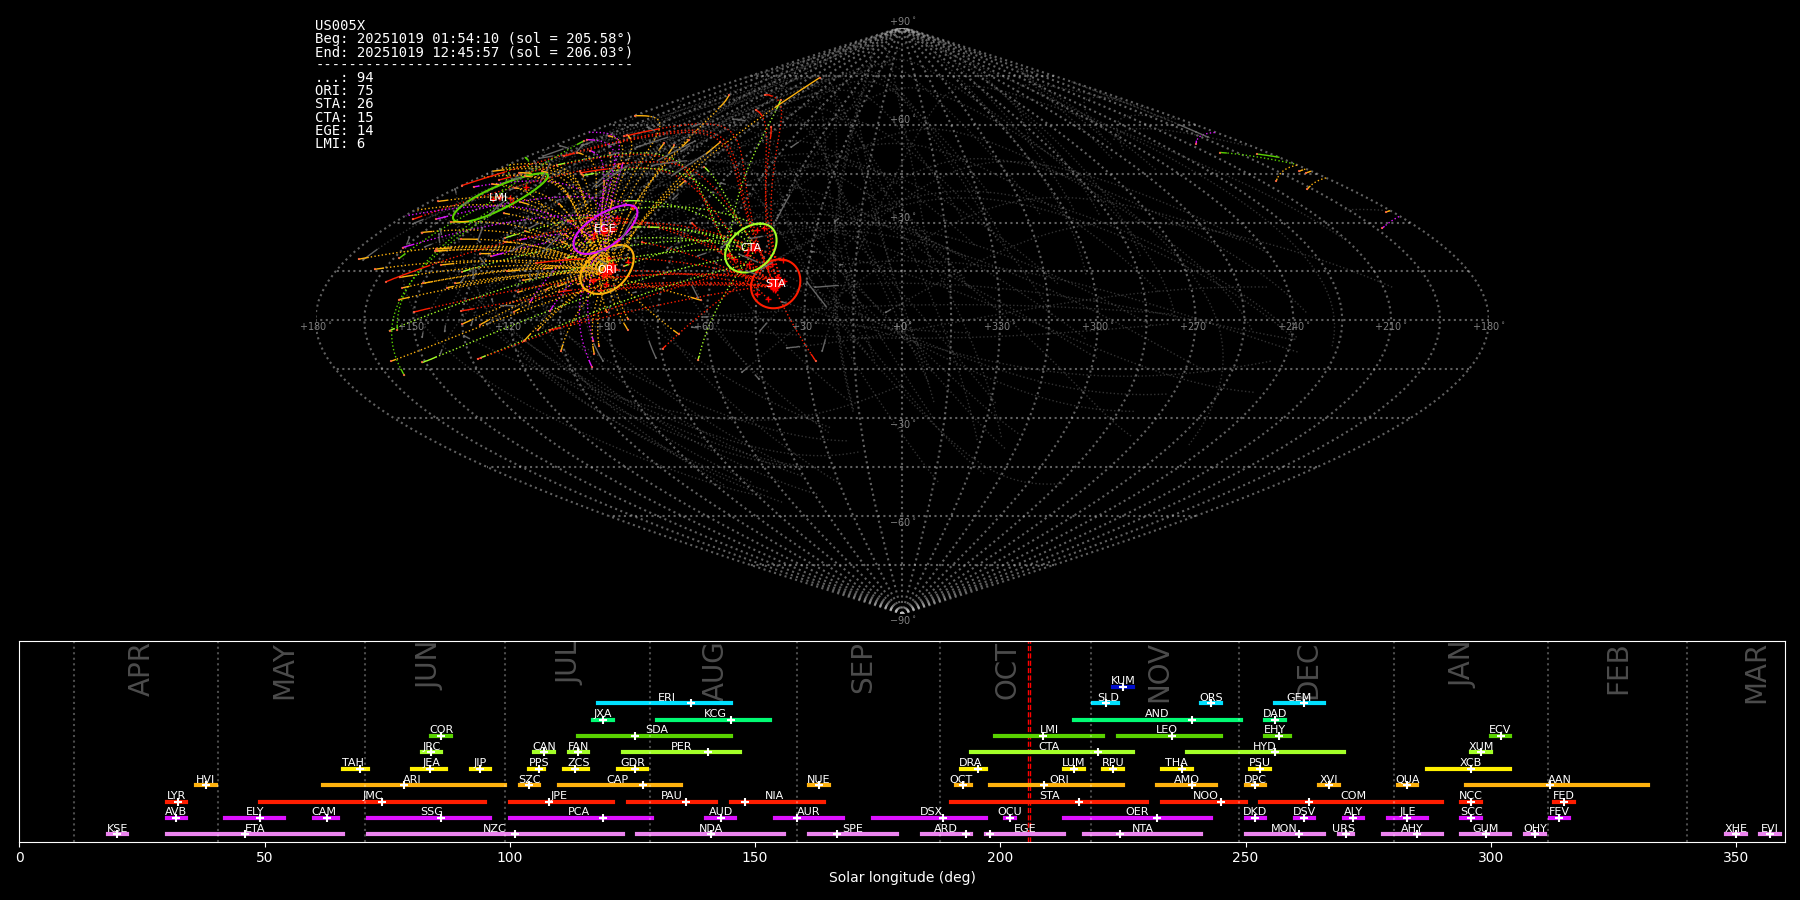Click the XCB shower bar in timeline
The width and height of the screenshot is (1800, 900).
tap(1468, 769)
